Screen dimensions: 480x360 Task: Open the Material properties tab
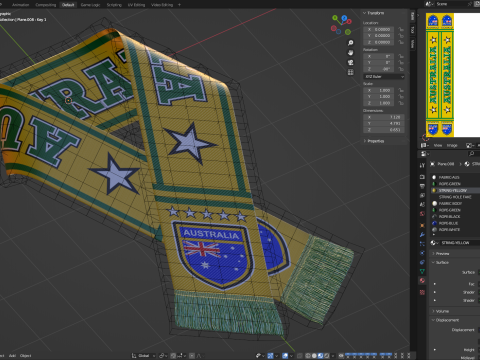422,281
